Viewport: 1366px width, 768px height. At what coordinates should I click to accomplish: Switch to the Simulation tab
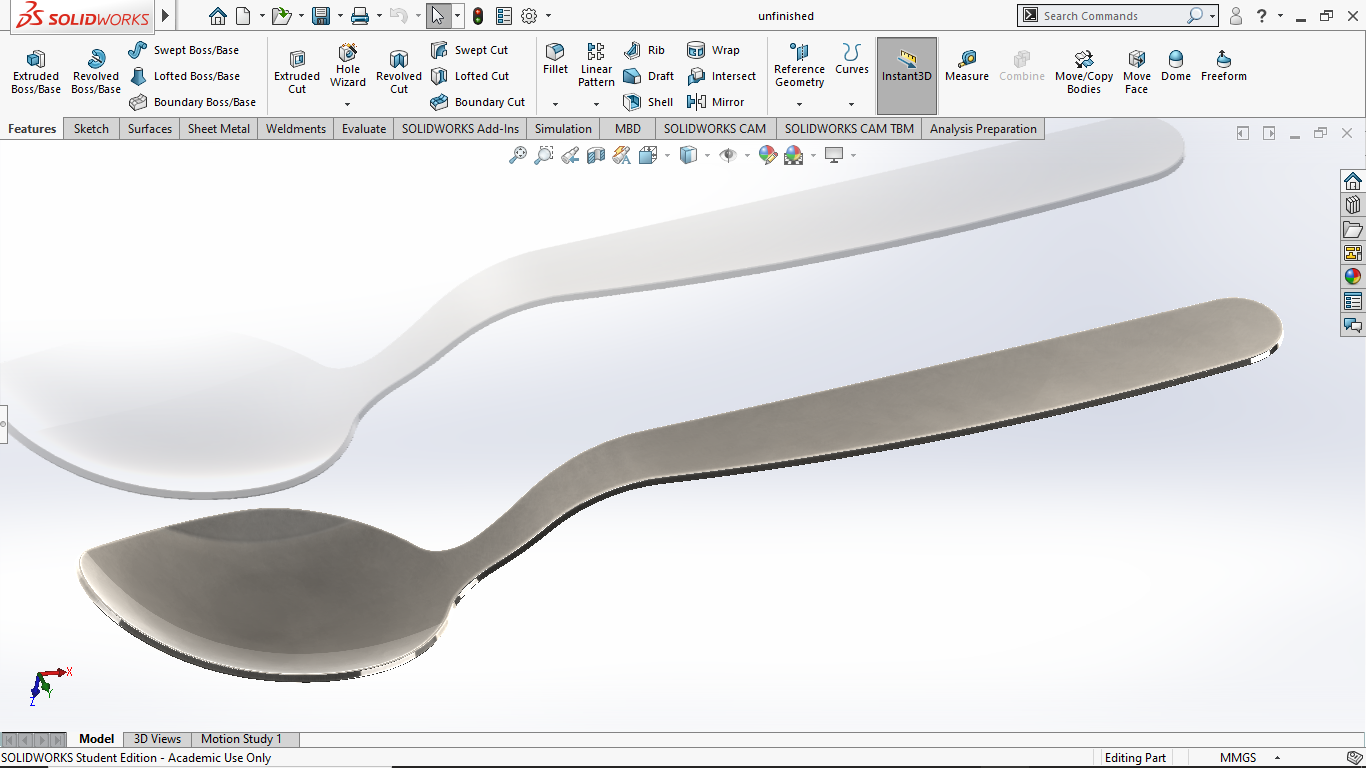click(563, 128)
